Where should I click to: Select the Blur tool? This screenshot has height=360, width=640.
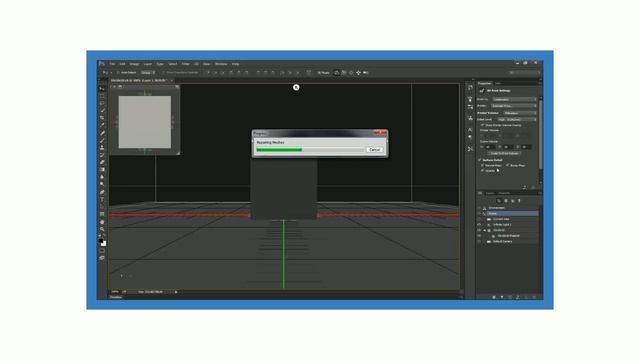click(102, 177)
